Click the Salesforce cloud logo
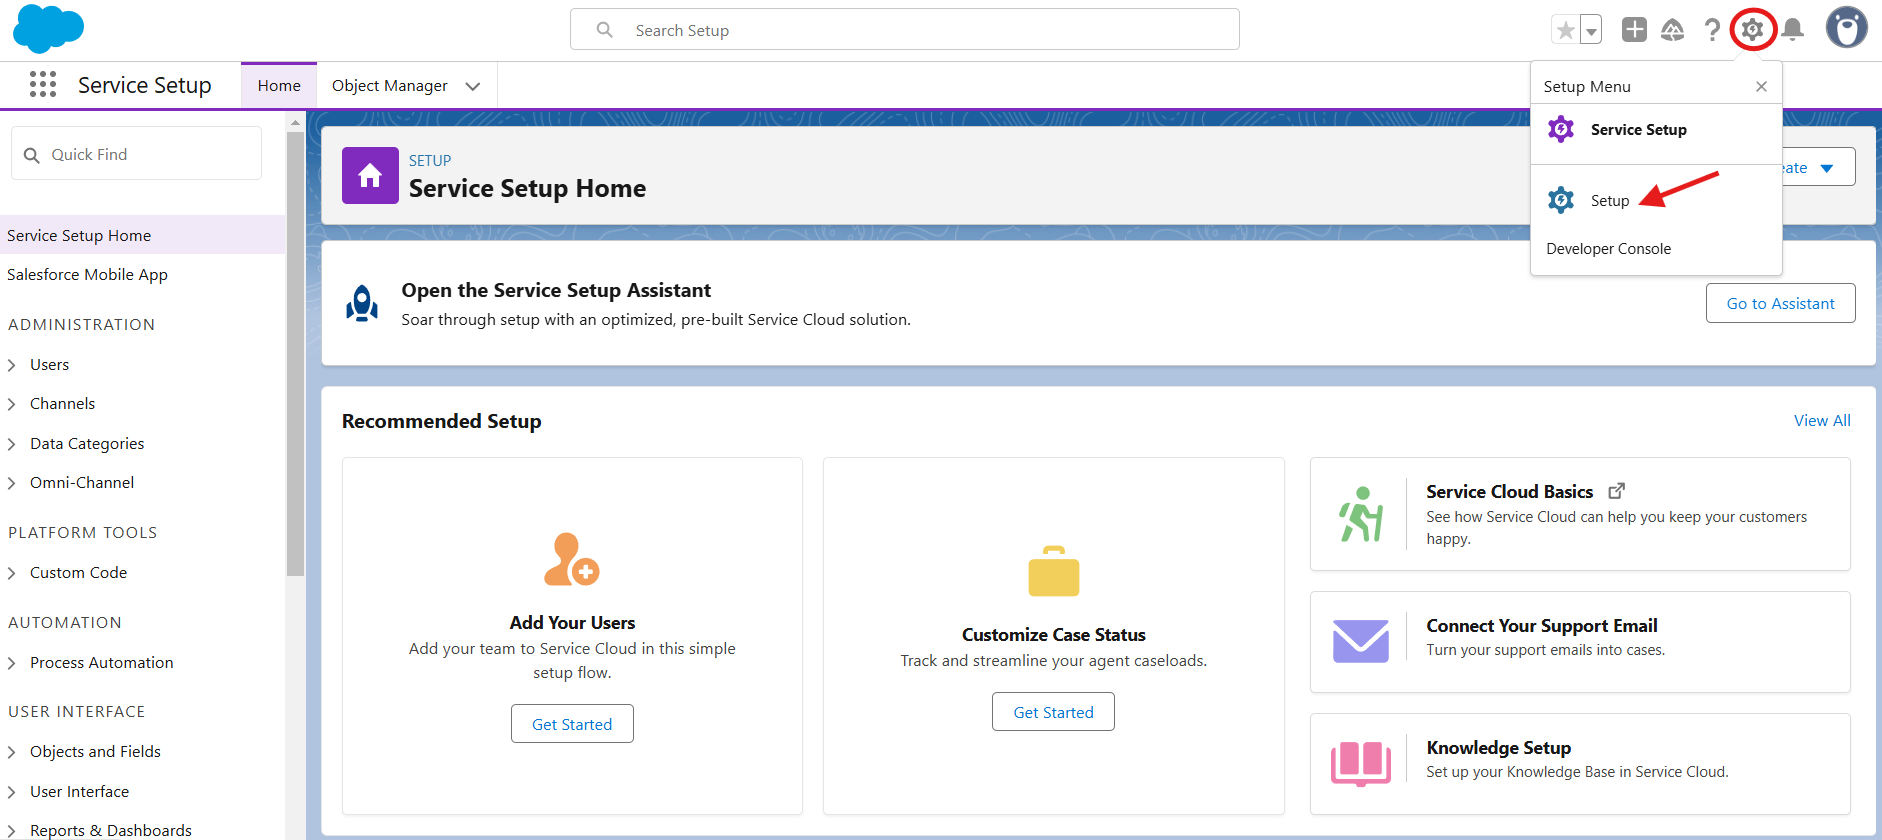The height and width of the screenshot is (840, 1882). 48,29
